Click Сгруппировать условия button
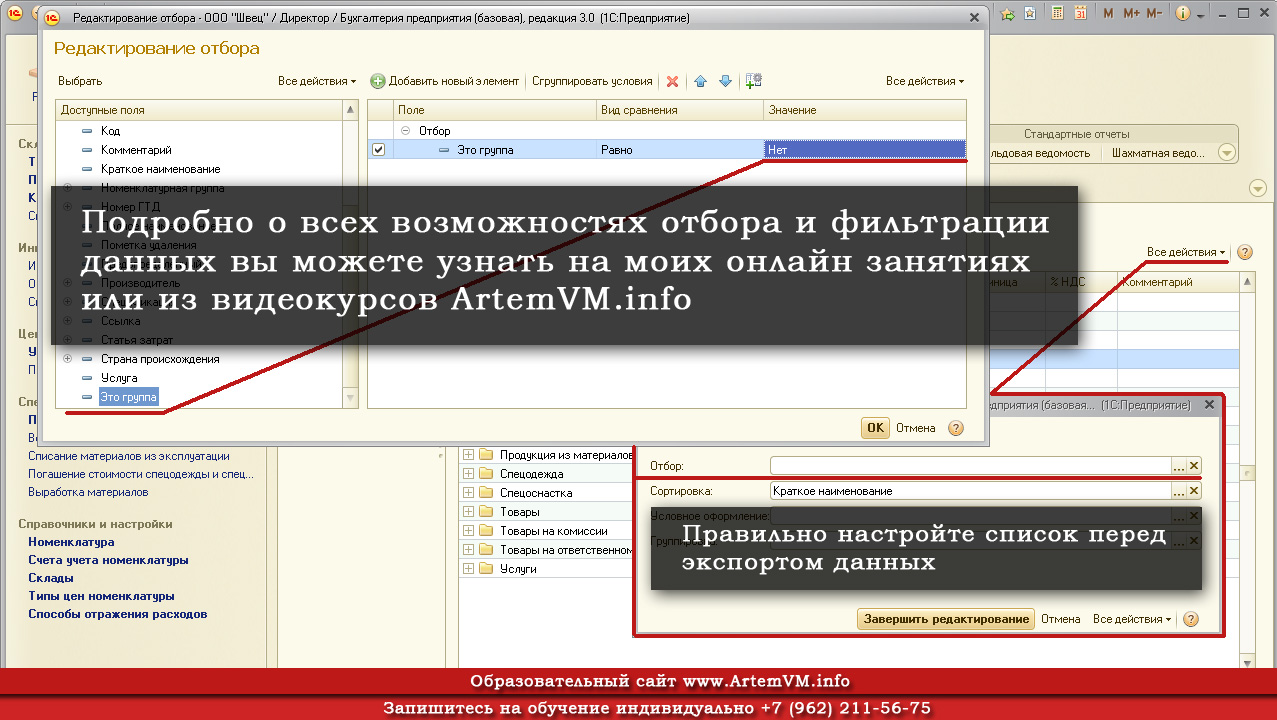 coord(592,81)
